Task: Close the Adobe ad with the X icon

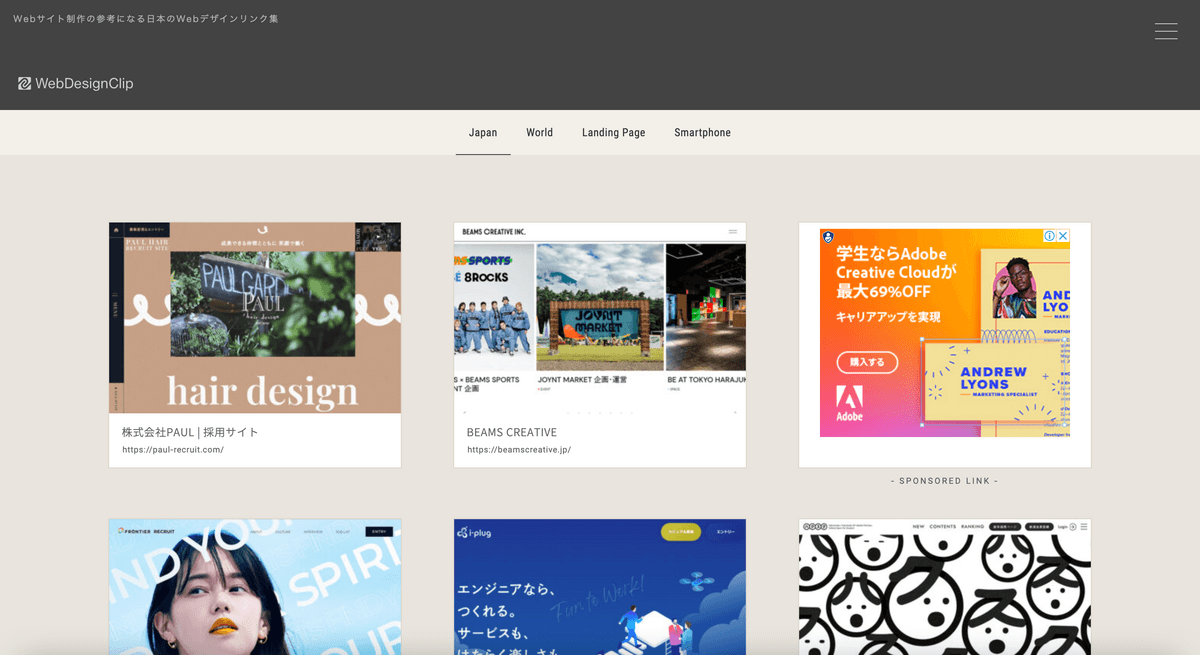Action: click(x=1063, y=236)
